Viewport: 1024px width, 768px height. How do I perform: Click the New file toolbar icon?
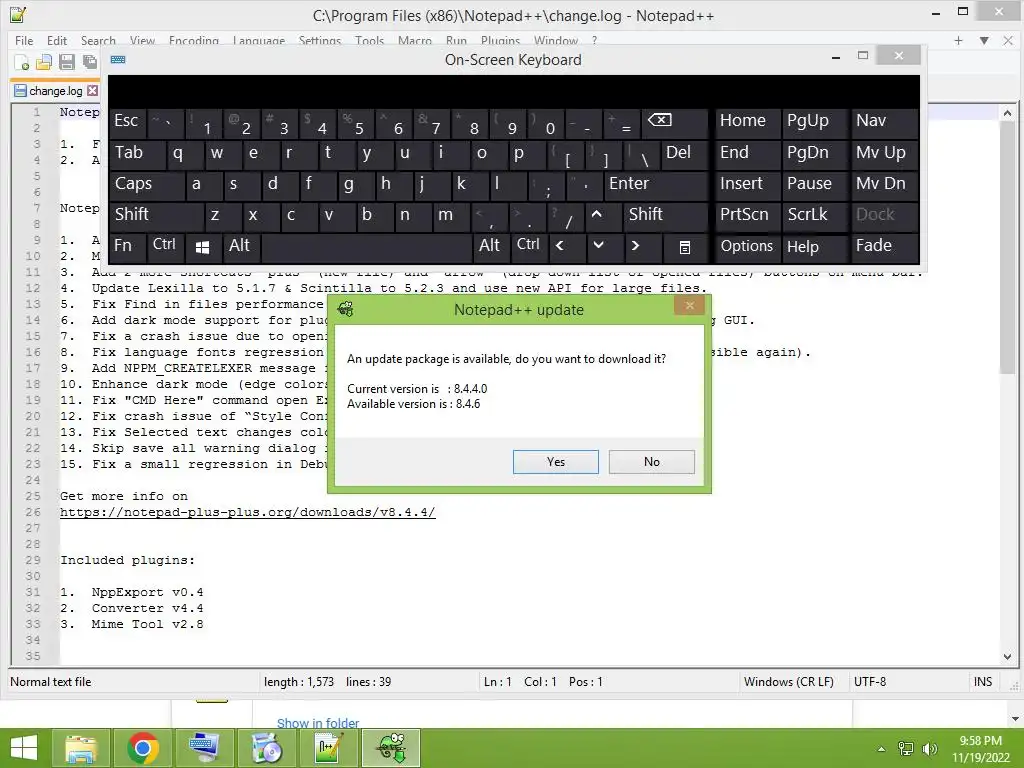click(22, 62)
